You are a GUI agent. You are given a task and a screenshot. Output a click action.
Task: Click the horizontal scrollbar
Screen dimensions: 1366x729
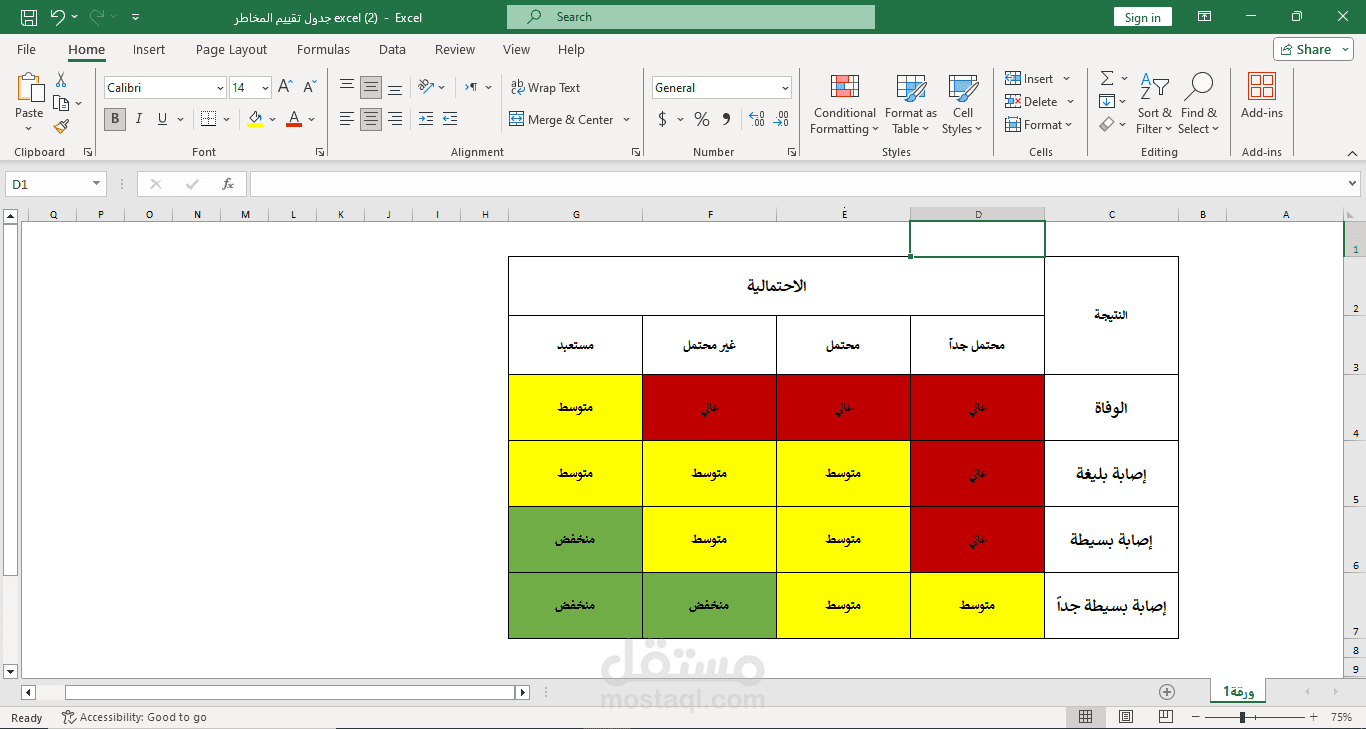click(290, 692)
